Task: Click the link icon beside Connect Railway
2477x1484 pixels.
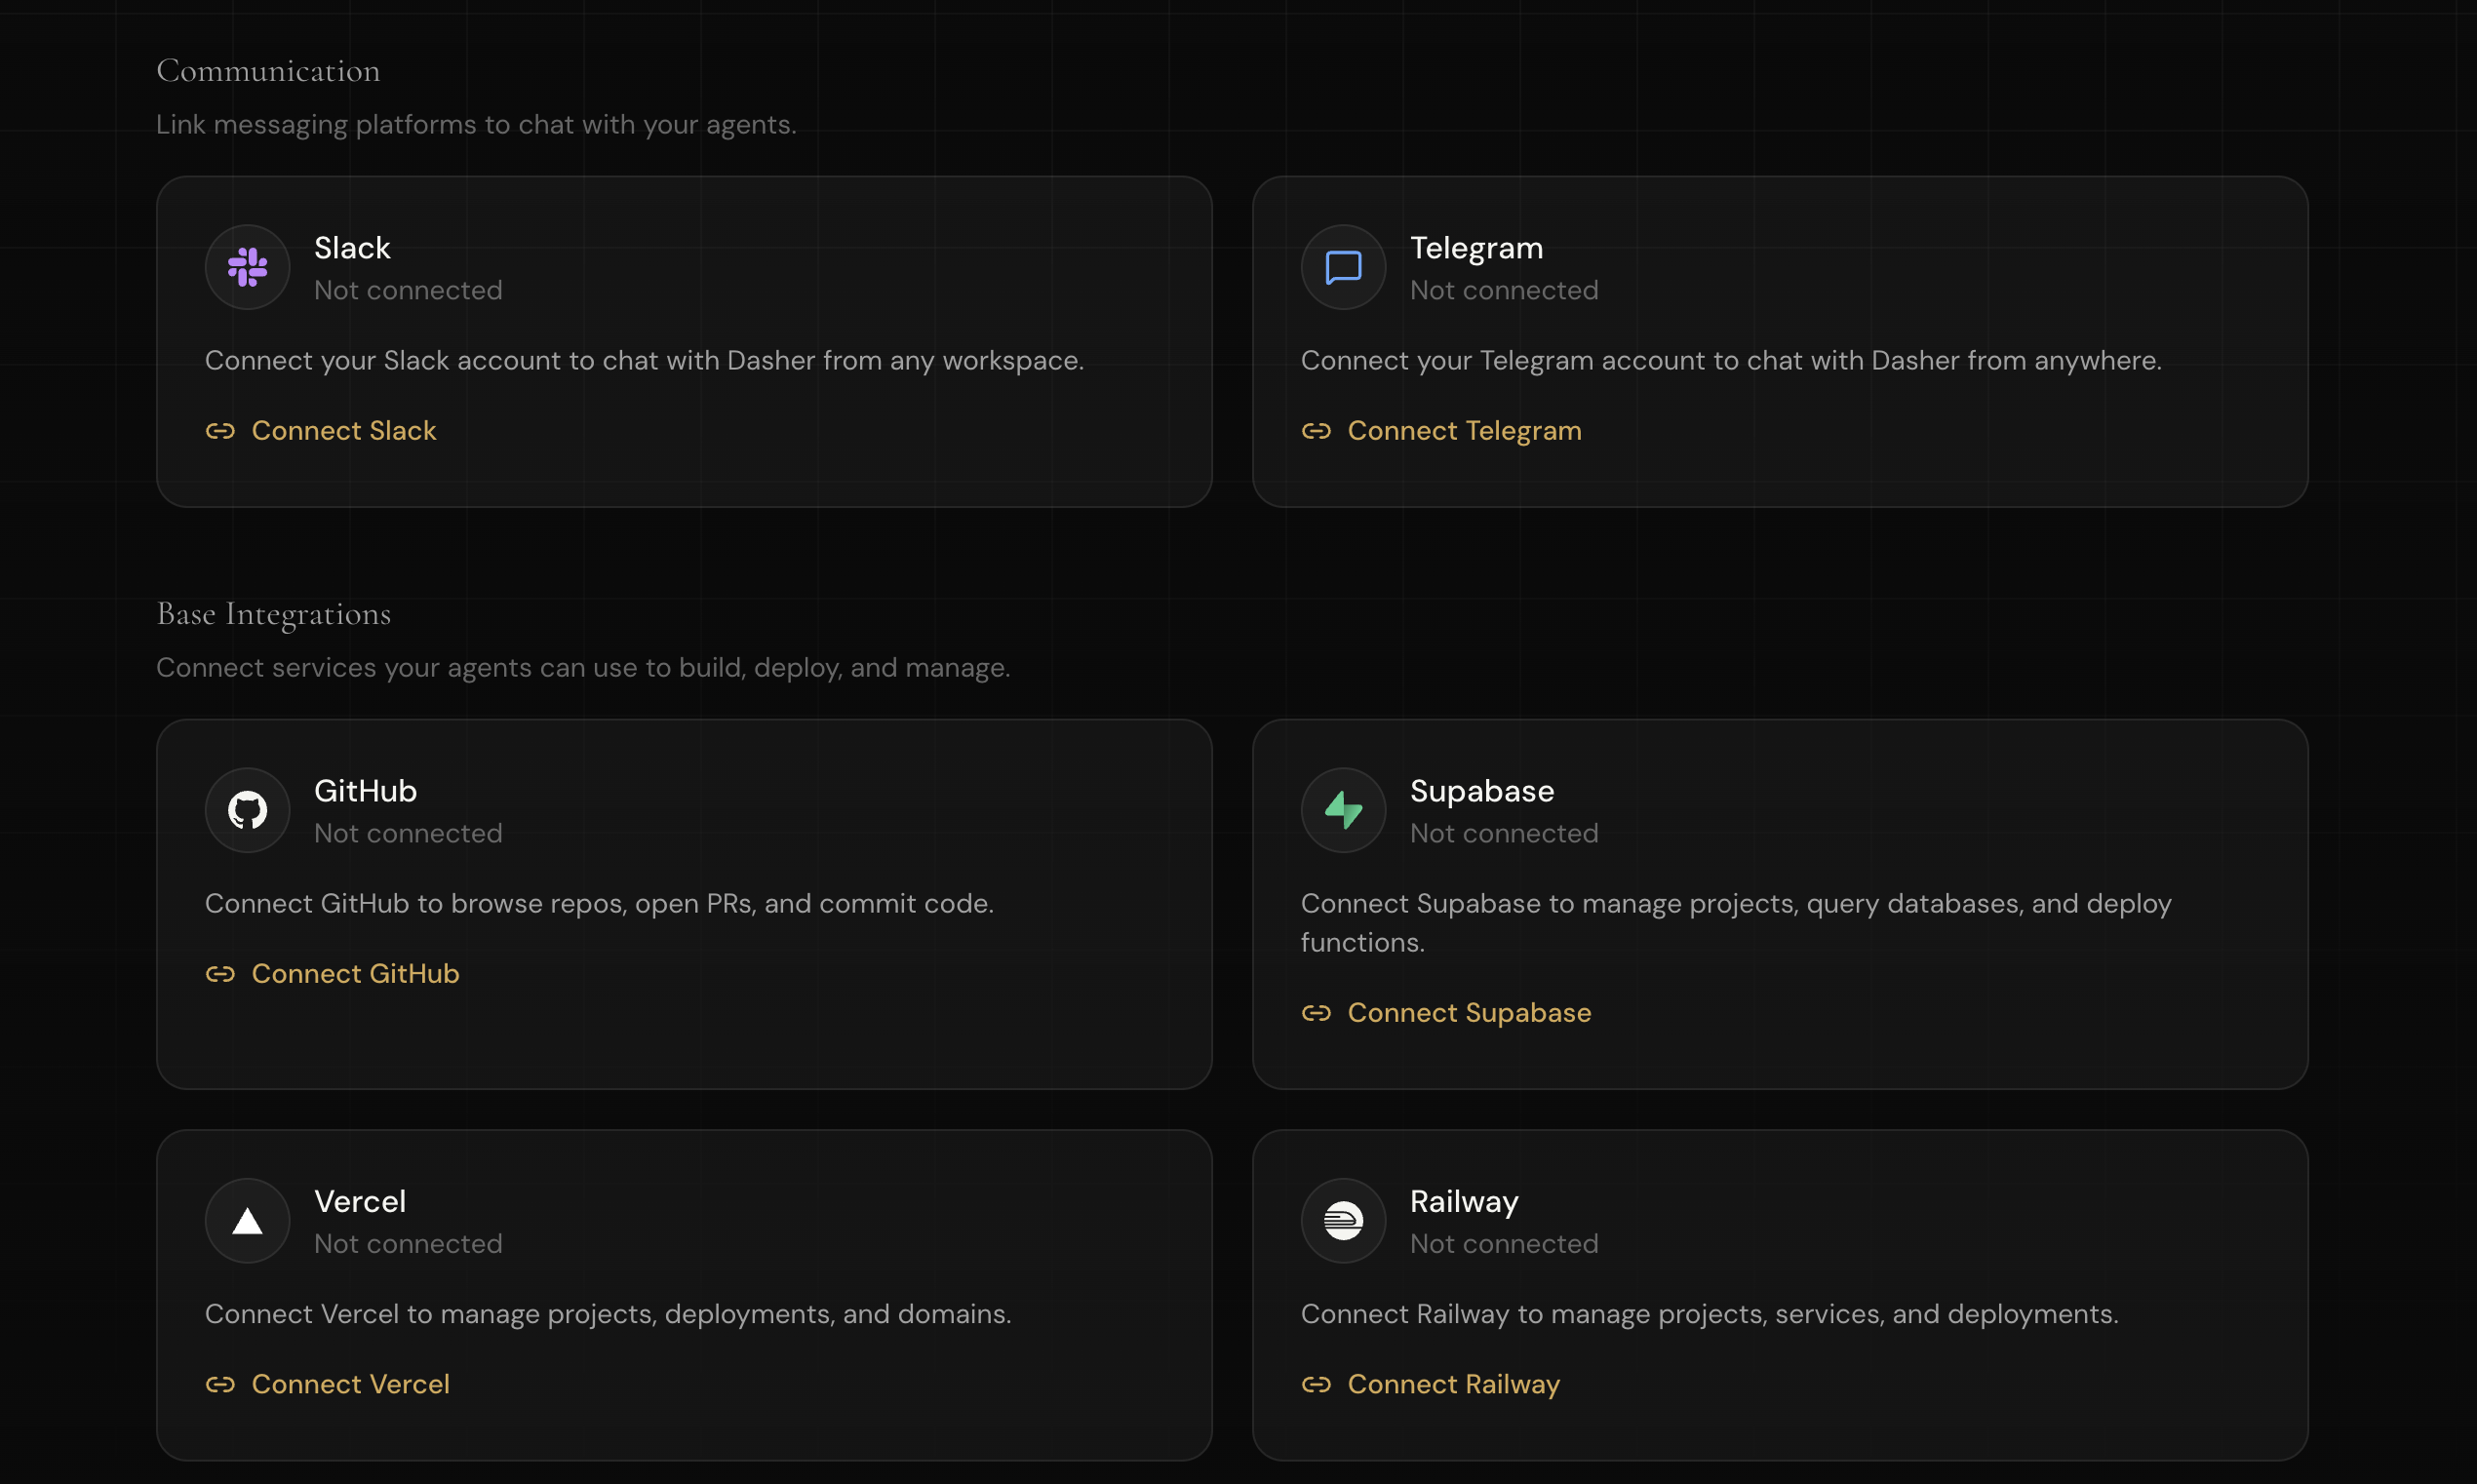Action: coord(1317,1385)
